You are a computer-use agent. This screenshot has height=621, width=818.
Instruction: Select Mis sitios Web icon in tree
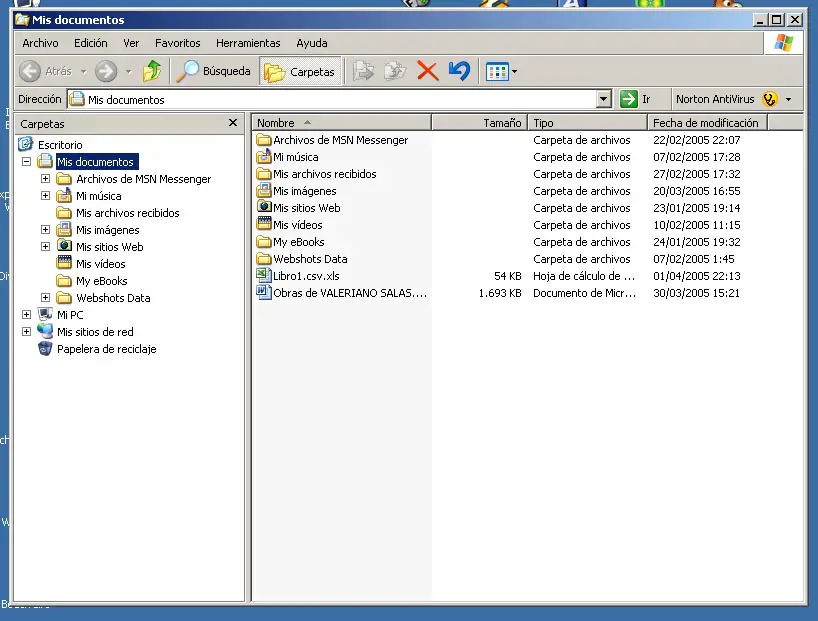(x=64, y=246)
